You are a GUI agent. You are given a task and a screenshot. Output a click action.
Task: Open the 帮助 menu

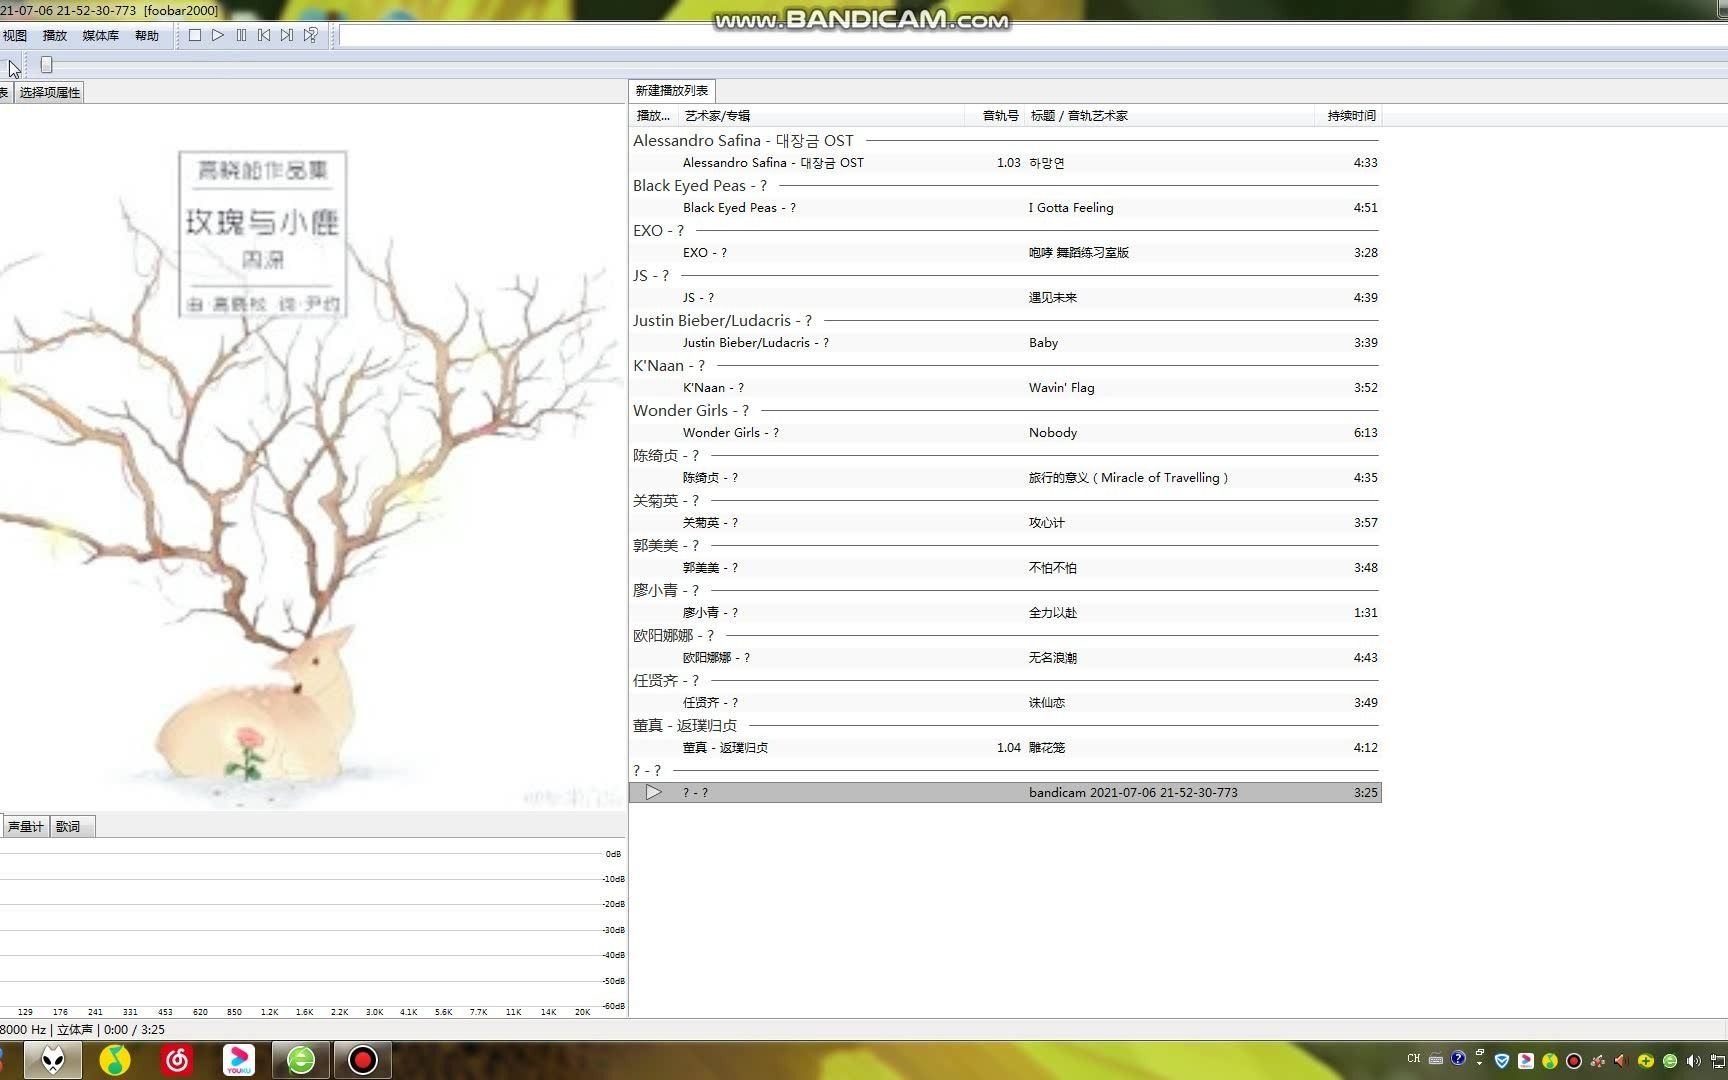click(147, 35)
